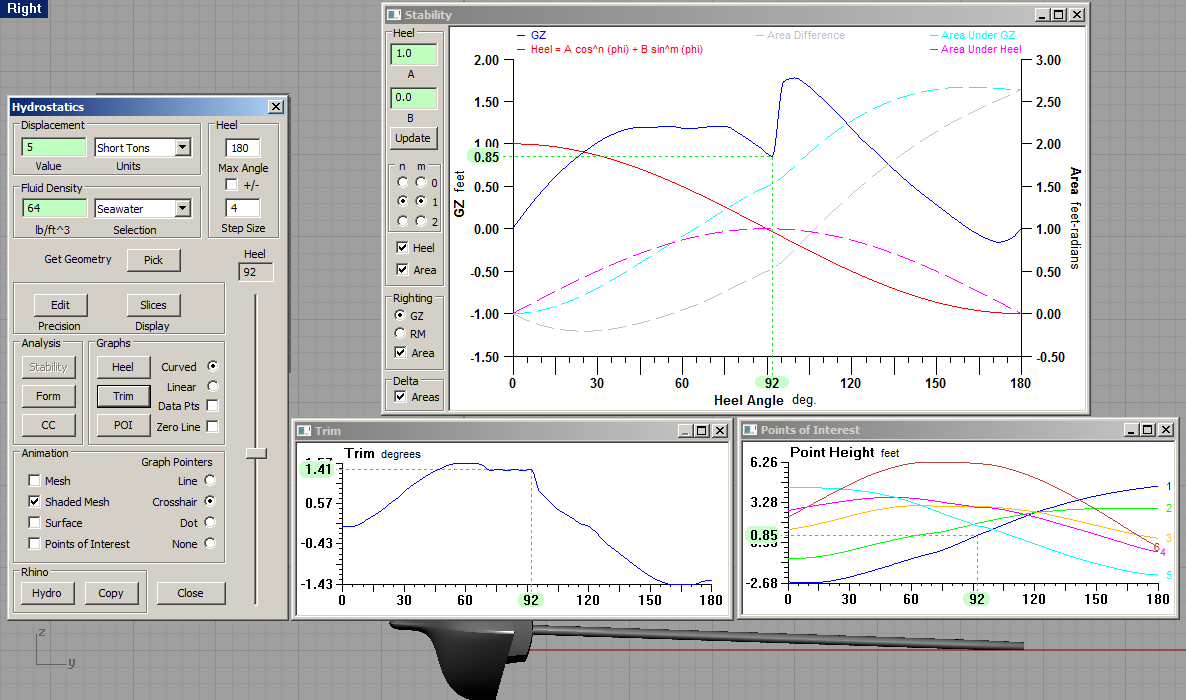Screen dimensions: 1186x700
Task: Select the Crosshair graph pointer option
Action: pos(210,501)
